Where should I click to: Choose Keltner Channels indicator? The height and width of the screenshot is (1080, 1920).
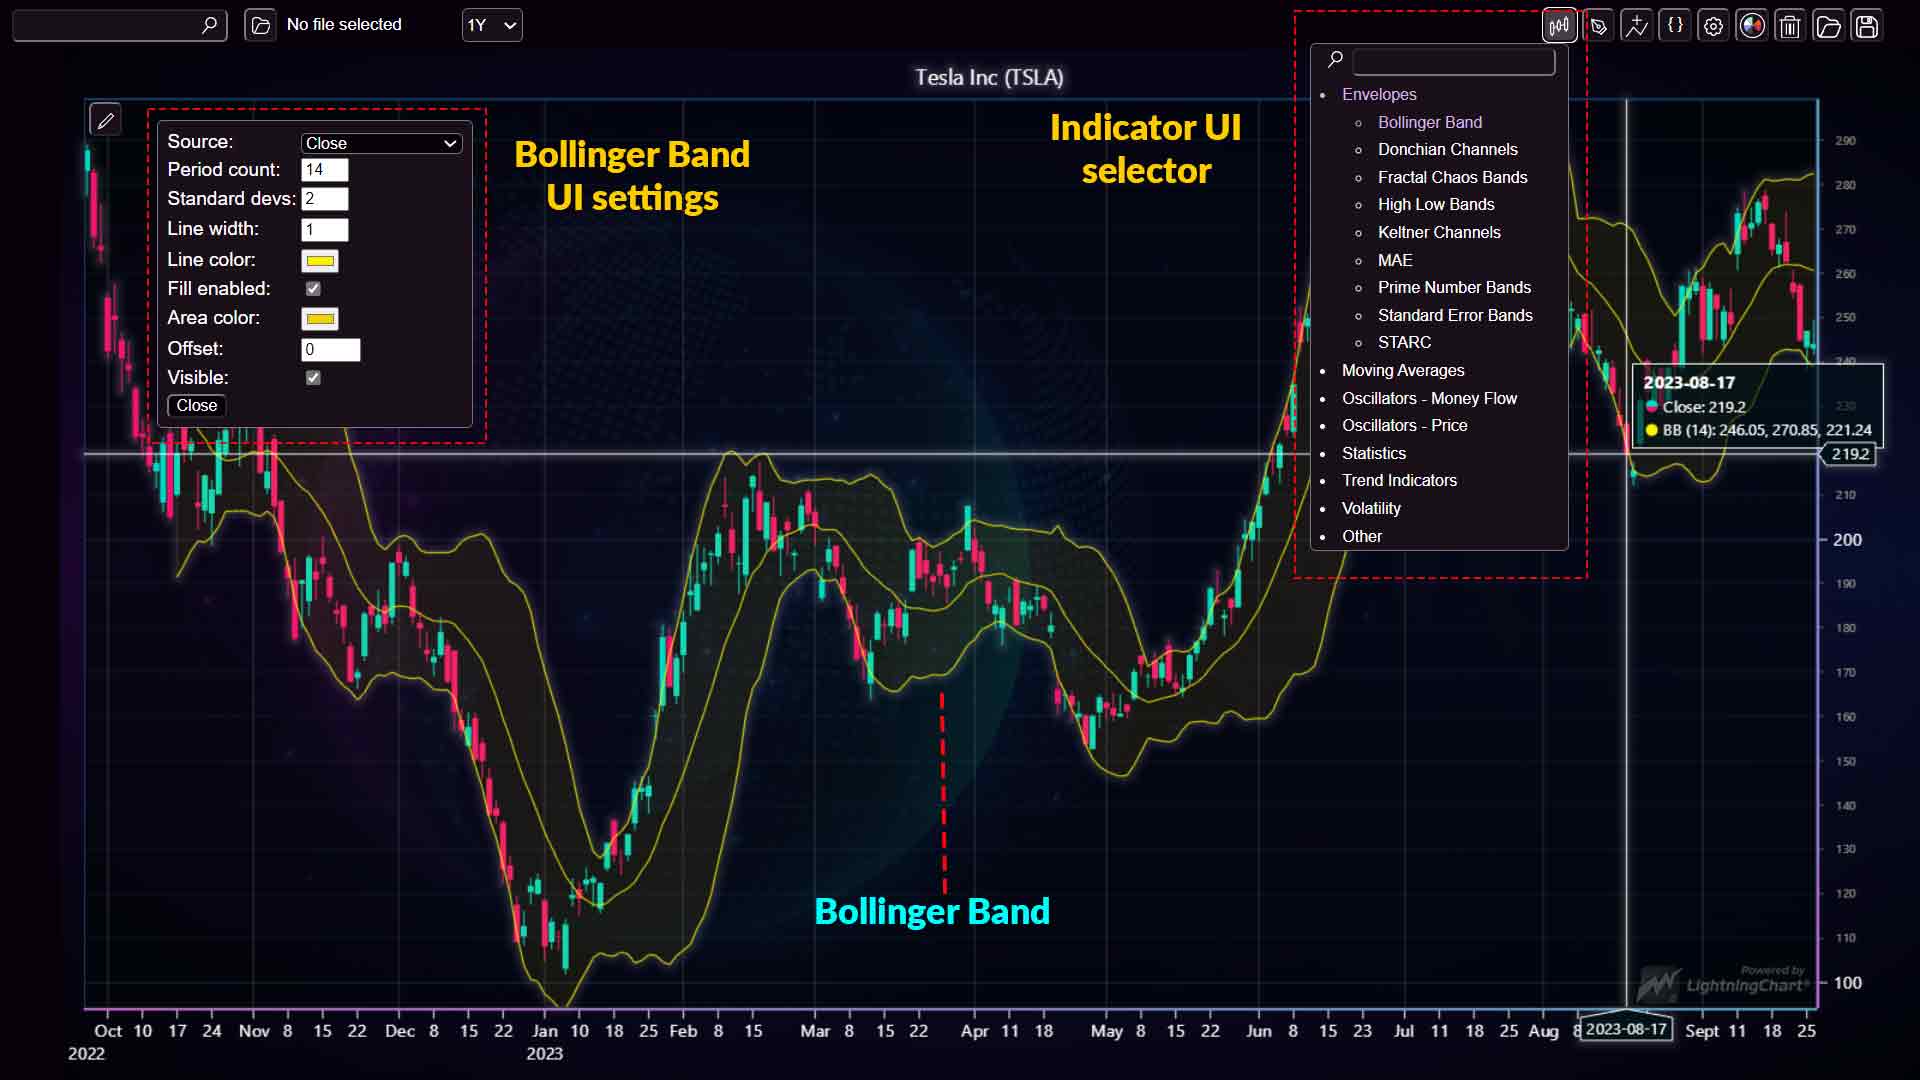(1439, 232)
